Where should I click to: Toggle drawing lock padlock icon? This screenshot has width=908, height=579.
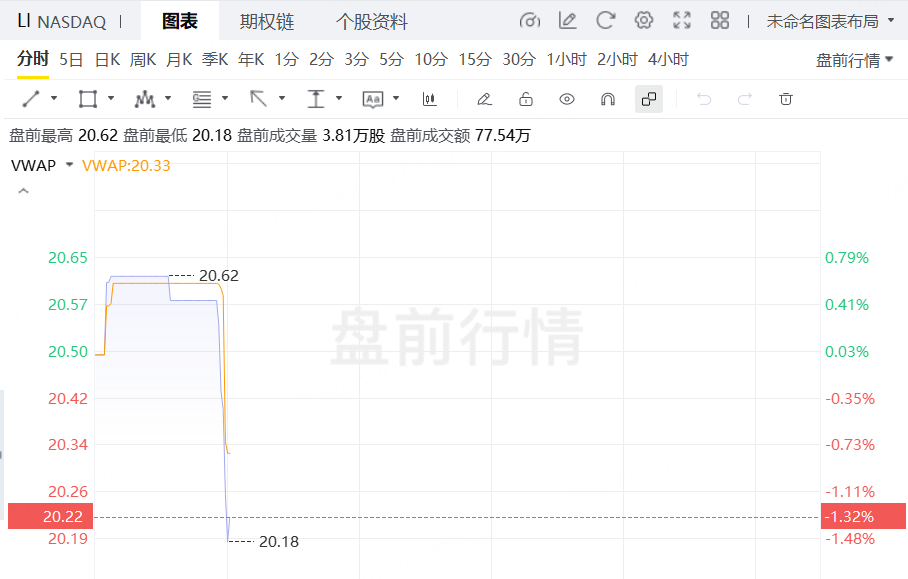tap(526, 98)
